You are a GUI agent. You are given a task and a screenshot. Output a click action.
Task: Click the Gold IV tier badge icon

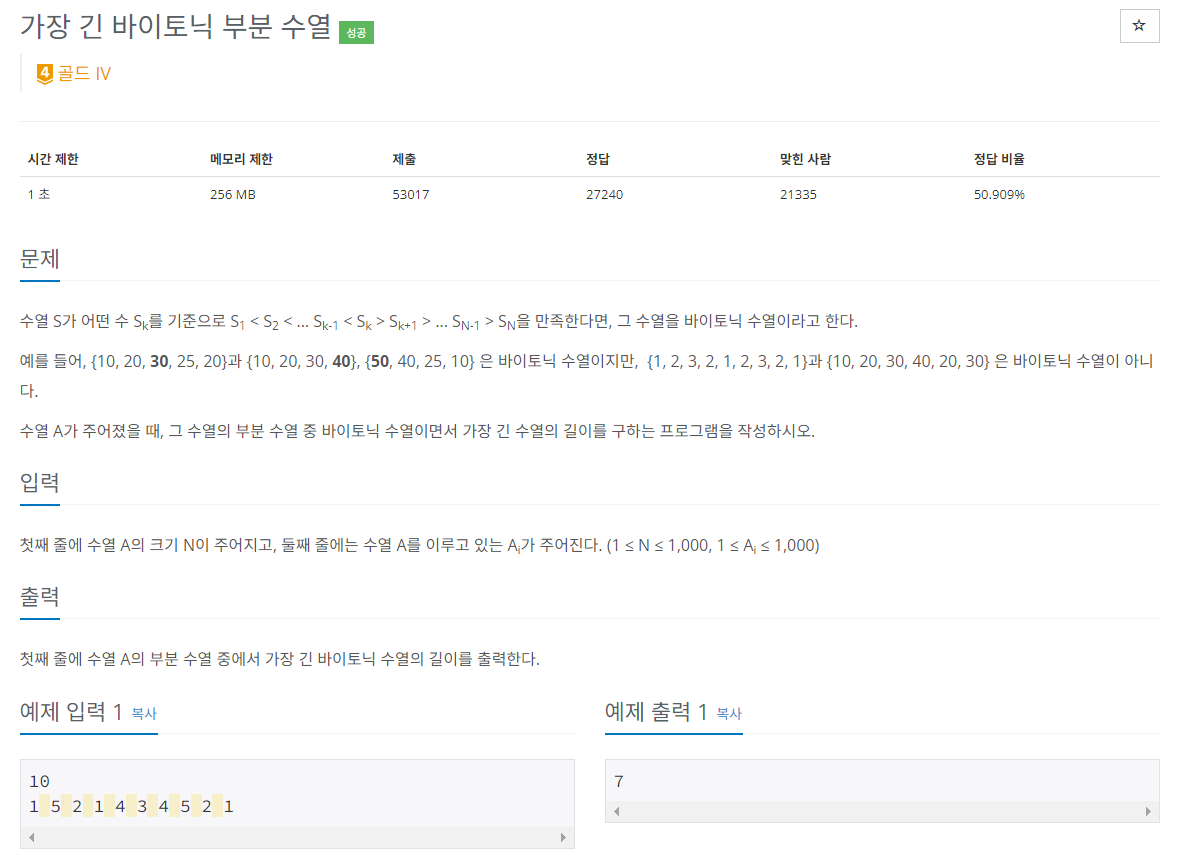point(43,72)
